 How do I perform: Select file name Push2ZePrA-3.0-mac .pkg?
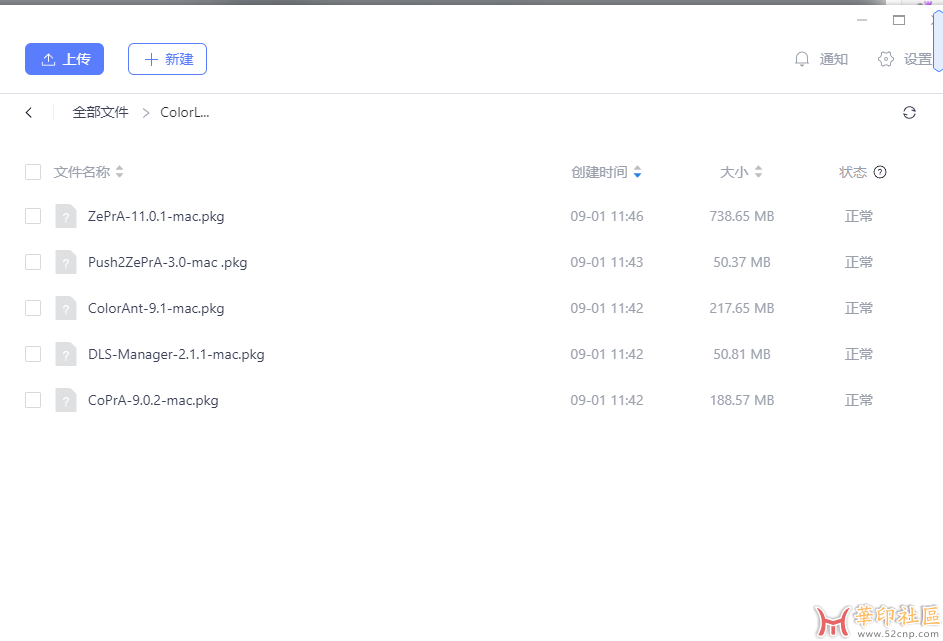tap(167, 263)
